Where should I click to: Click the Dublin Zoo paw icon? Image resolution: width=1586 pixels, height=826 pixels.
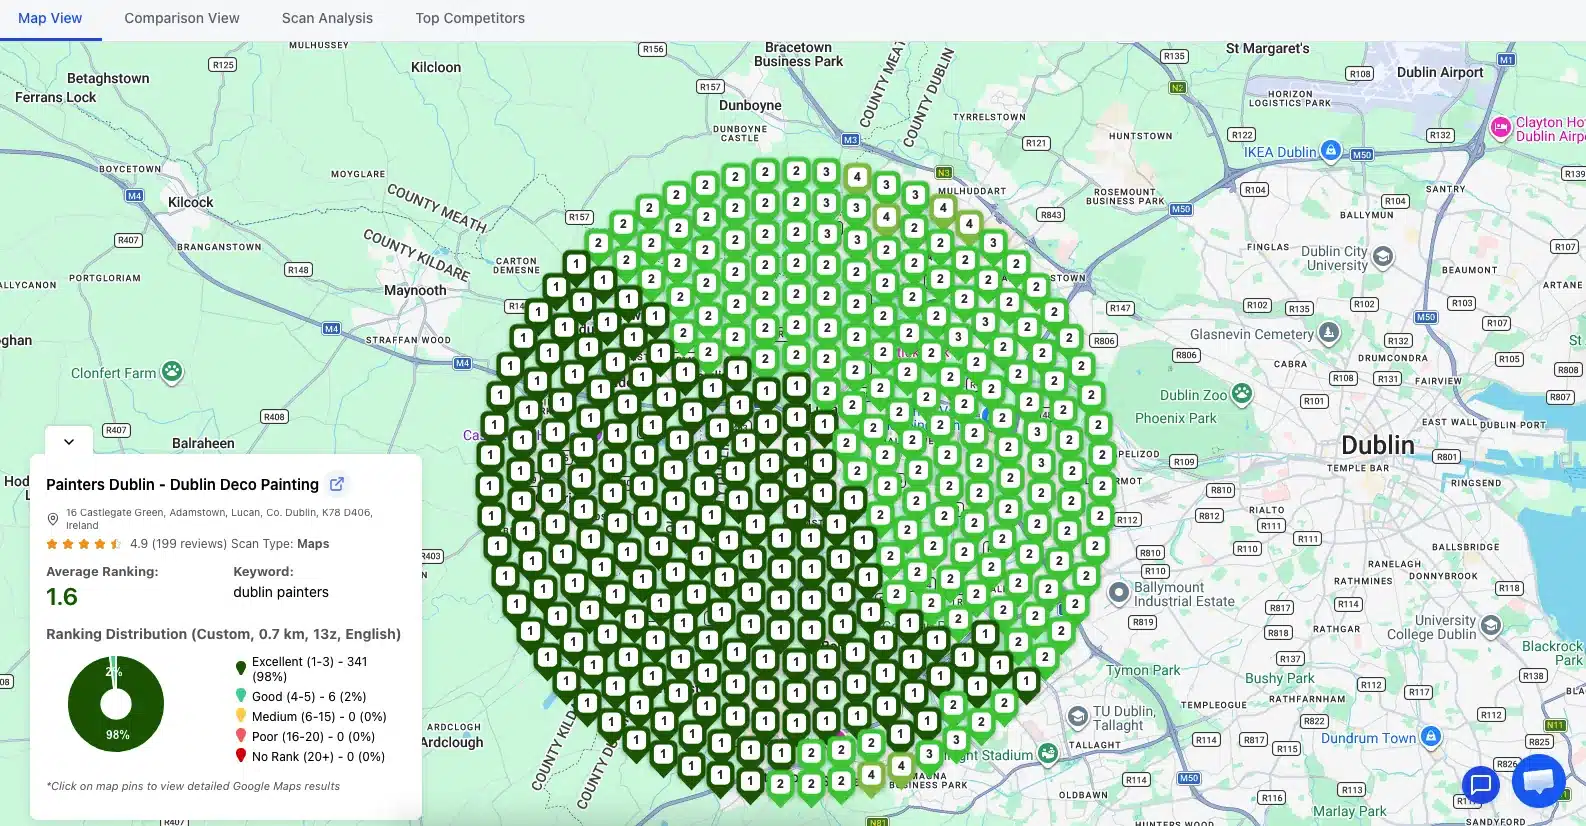[1242, 394]
